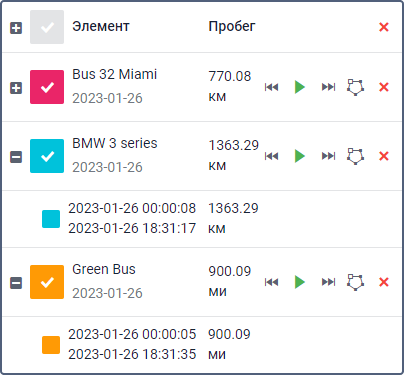Create geofence from Bus 32 Miami track
The width and height of the screenshot is (404, 375).
355,87
